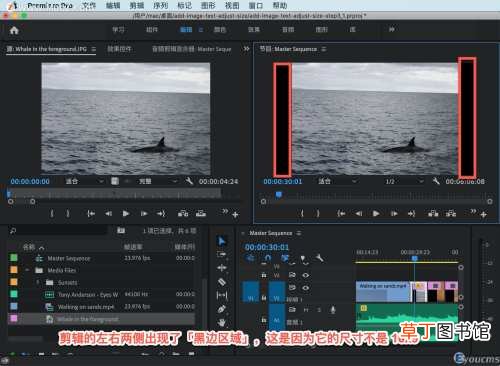Play the Source monitor clip
500x366 pixels.
point(126,213)
